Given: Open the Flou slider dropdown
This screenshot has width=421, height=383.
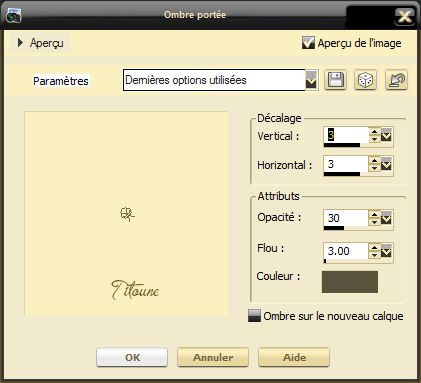Looking at the screenshot, I should point(386,251).
